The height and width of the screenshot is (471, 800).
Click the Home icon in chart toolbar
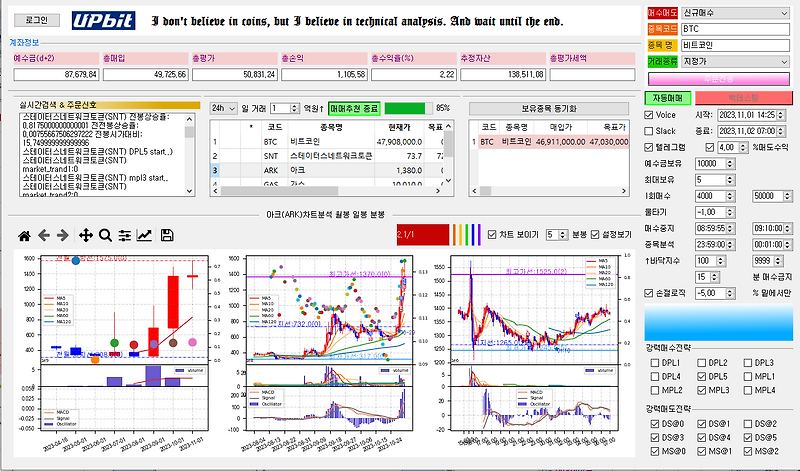coord(24,235)
